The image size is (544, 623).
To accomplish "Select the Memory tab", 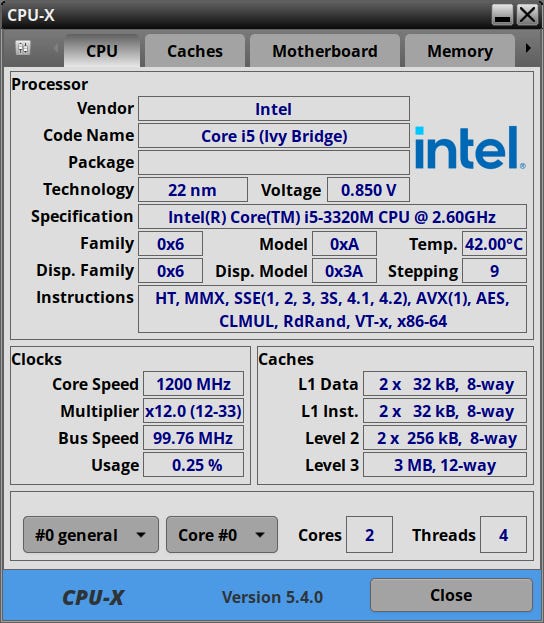I will coord(460,50).
